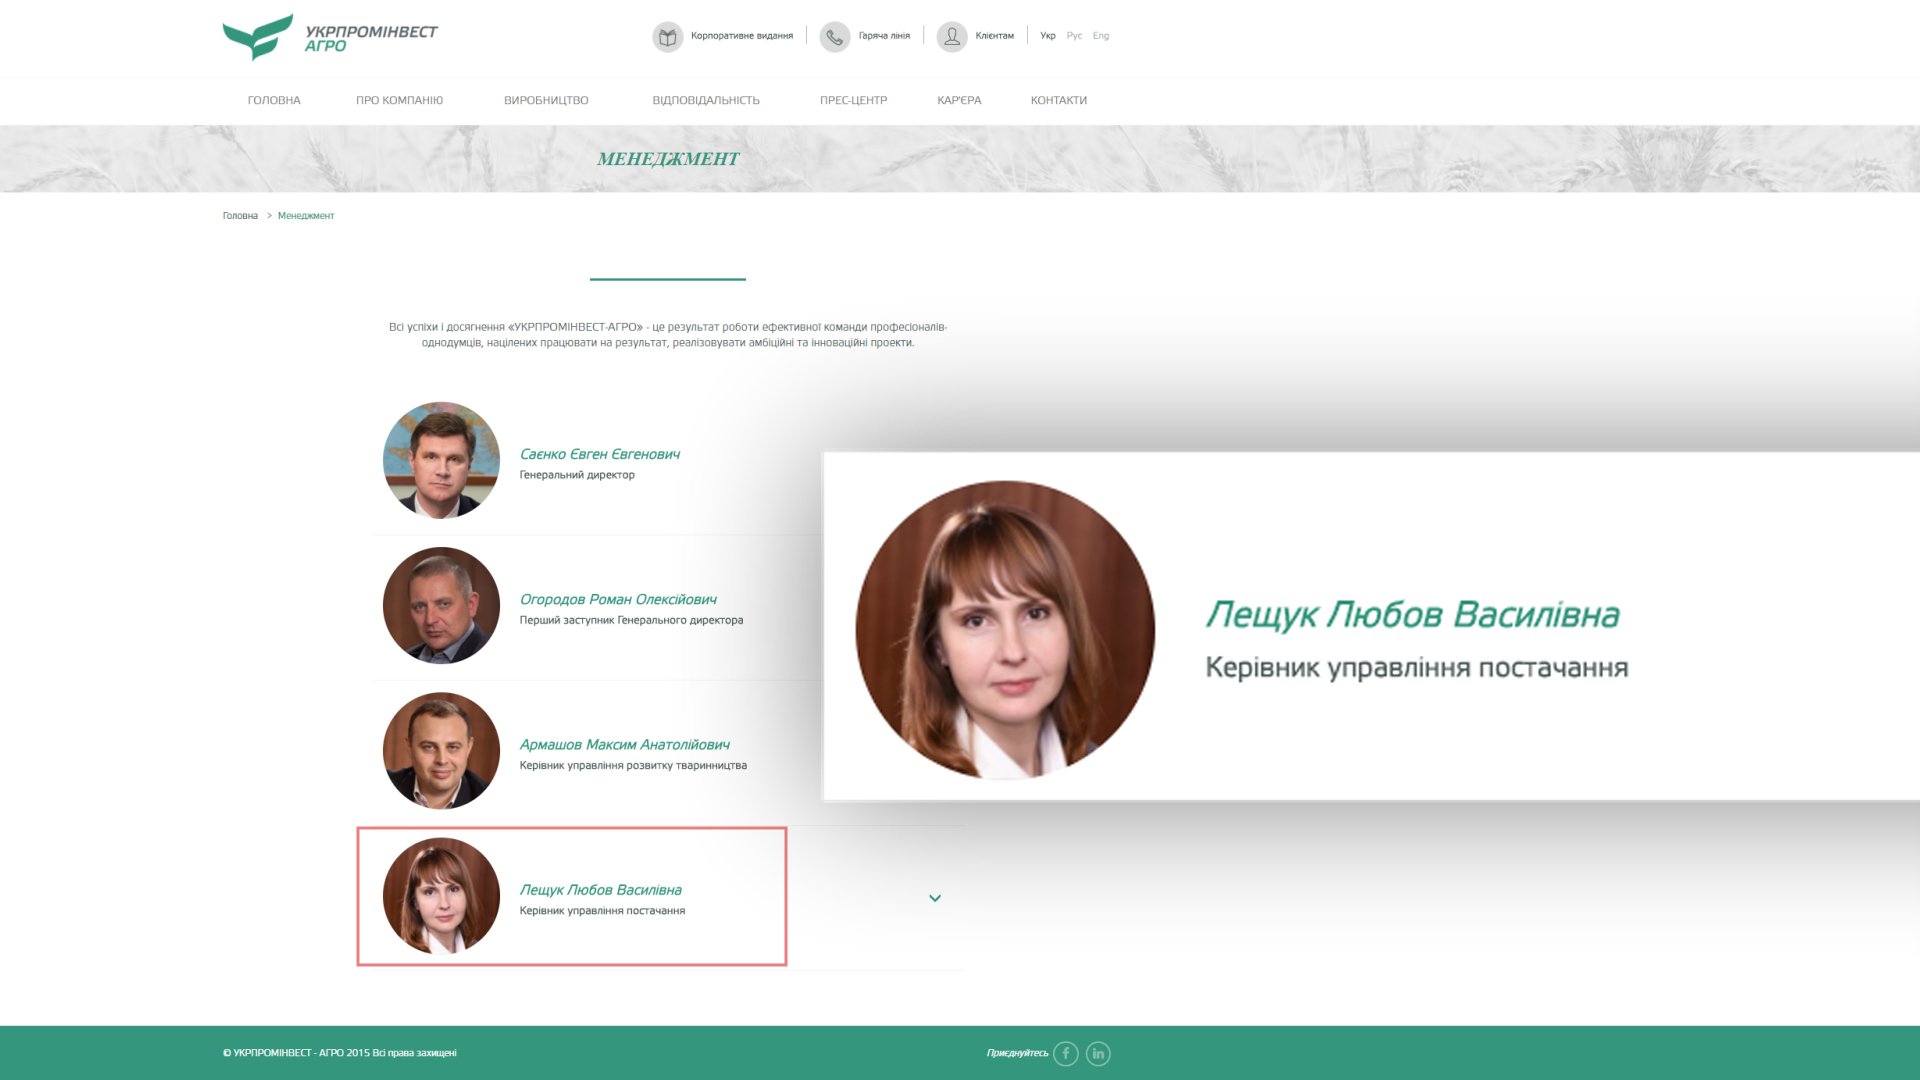1920x1080 pixels.
Task: Open the Контакти page
Action: [x=1058, y=100]
